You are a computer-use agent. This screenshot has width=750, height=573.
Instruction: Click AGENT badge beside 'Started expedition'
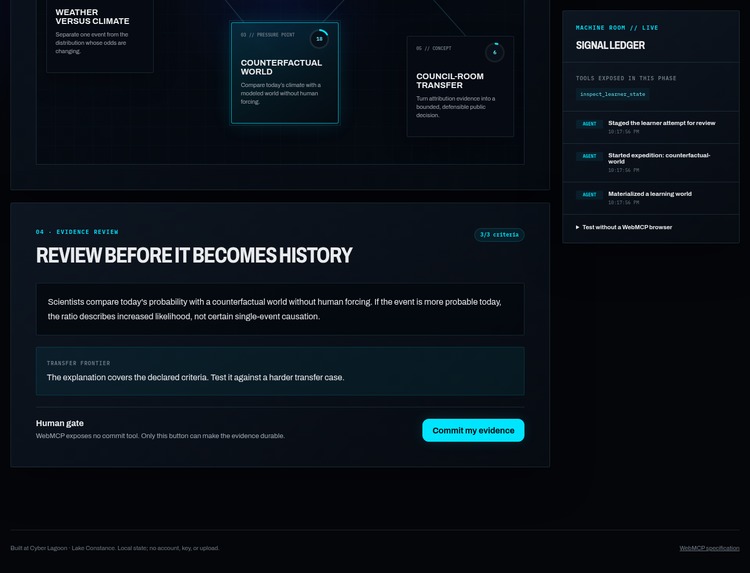click(589, 156)
